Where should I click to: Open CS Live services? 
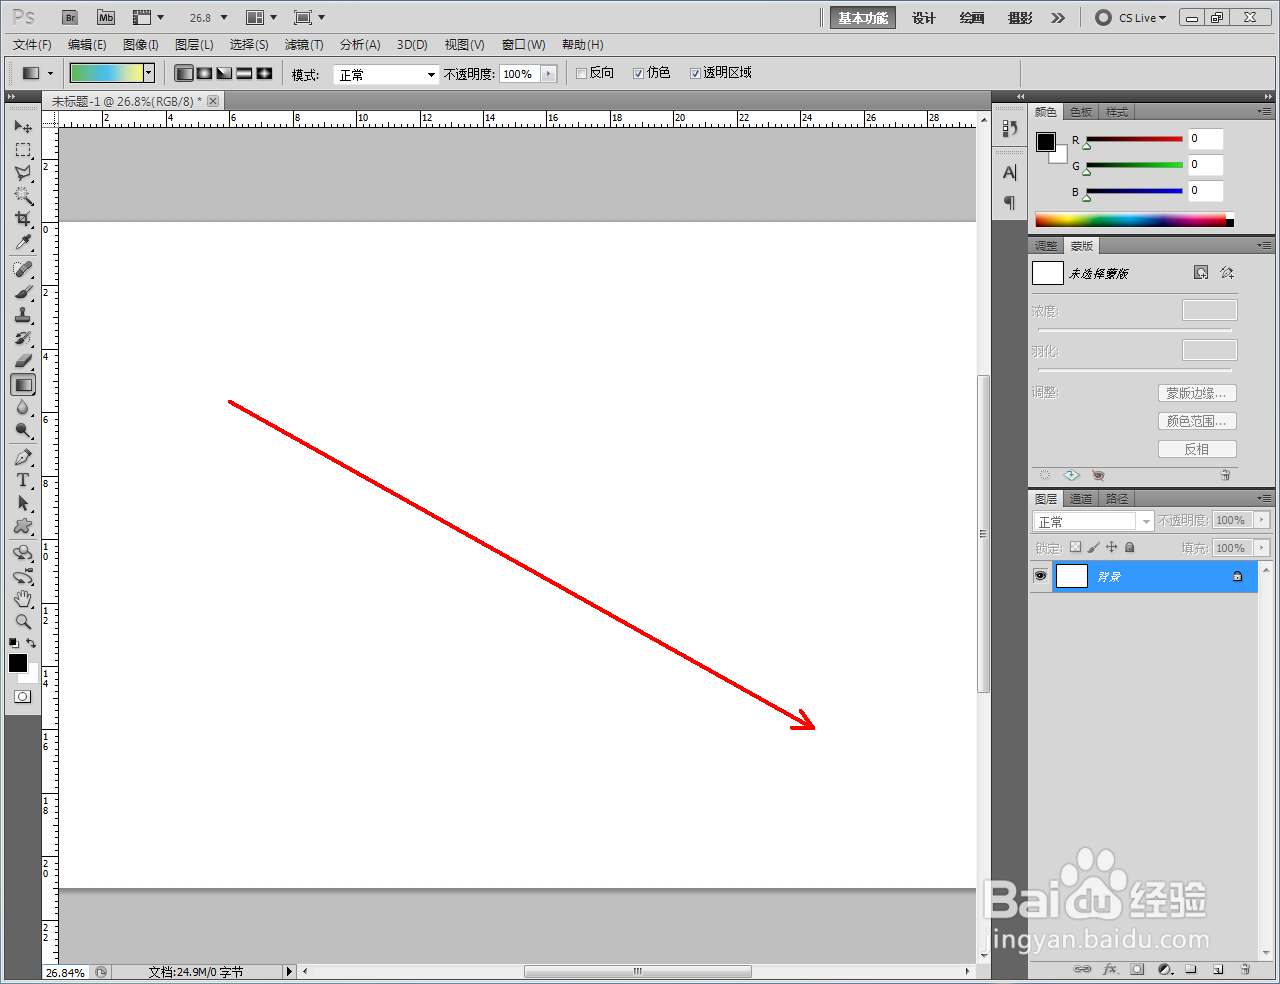point(1131,18)
